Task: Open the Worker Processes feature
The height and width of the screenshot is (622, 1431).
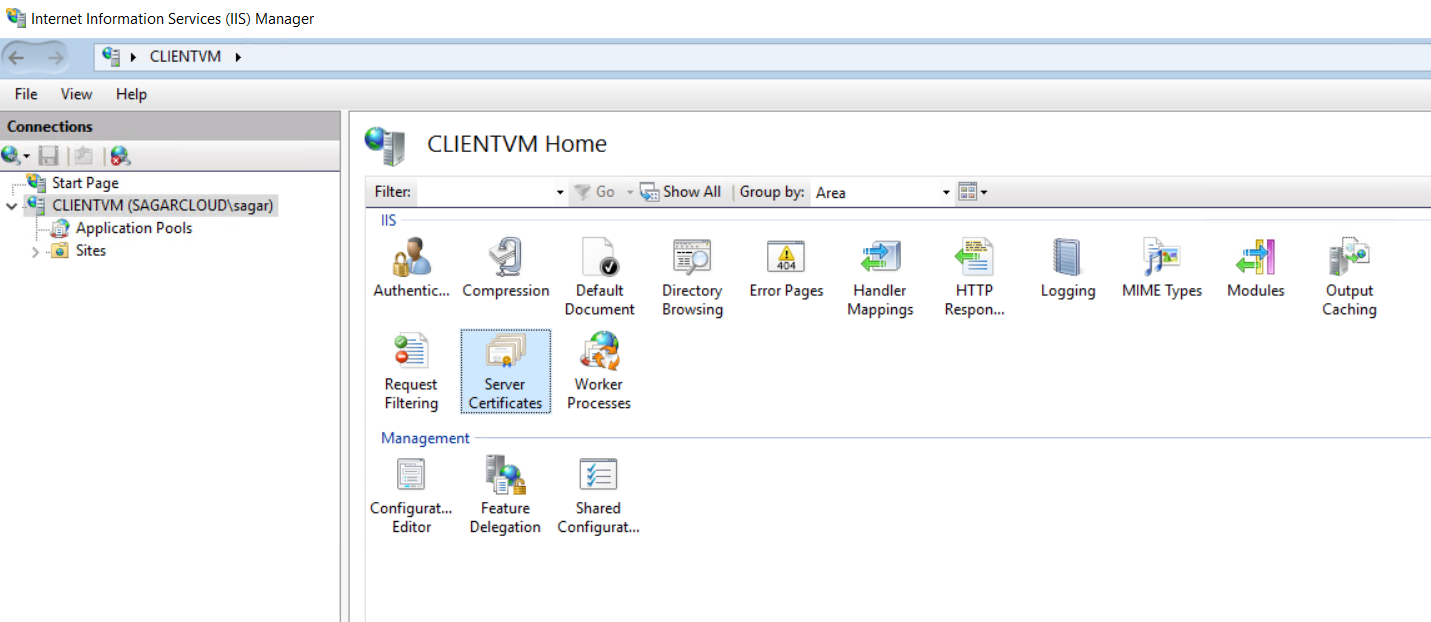Action: pyautogui.click(x=599, y=372)
